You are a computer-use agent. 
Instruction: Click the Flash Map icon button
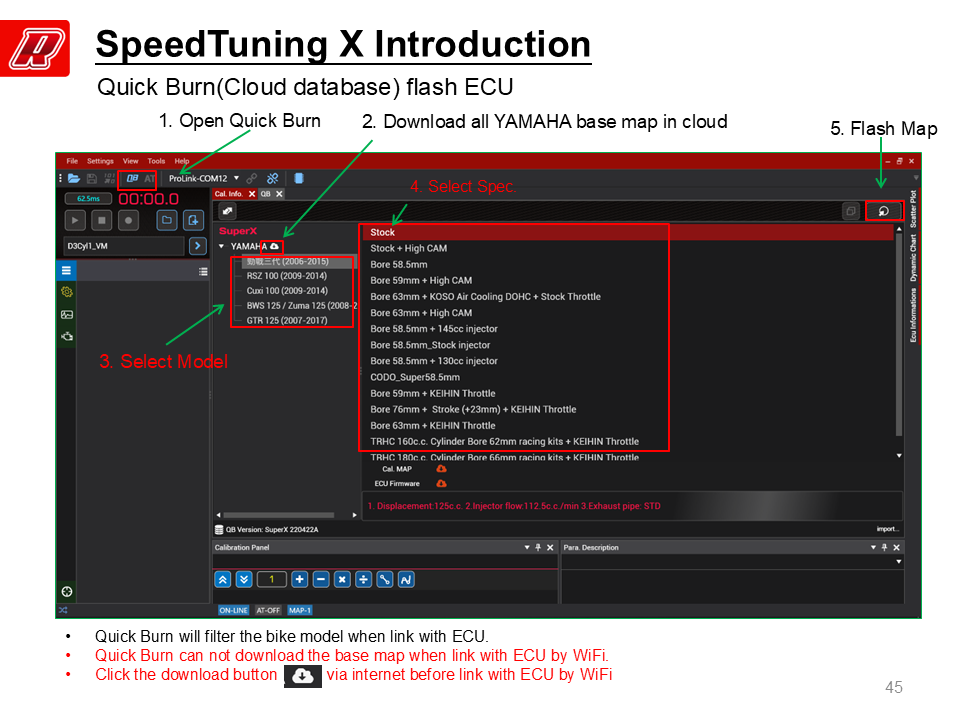pos(883,211)
